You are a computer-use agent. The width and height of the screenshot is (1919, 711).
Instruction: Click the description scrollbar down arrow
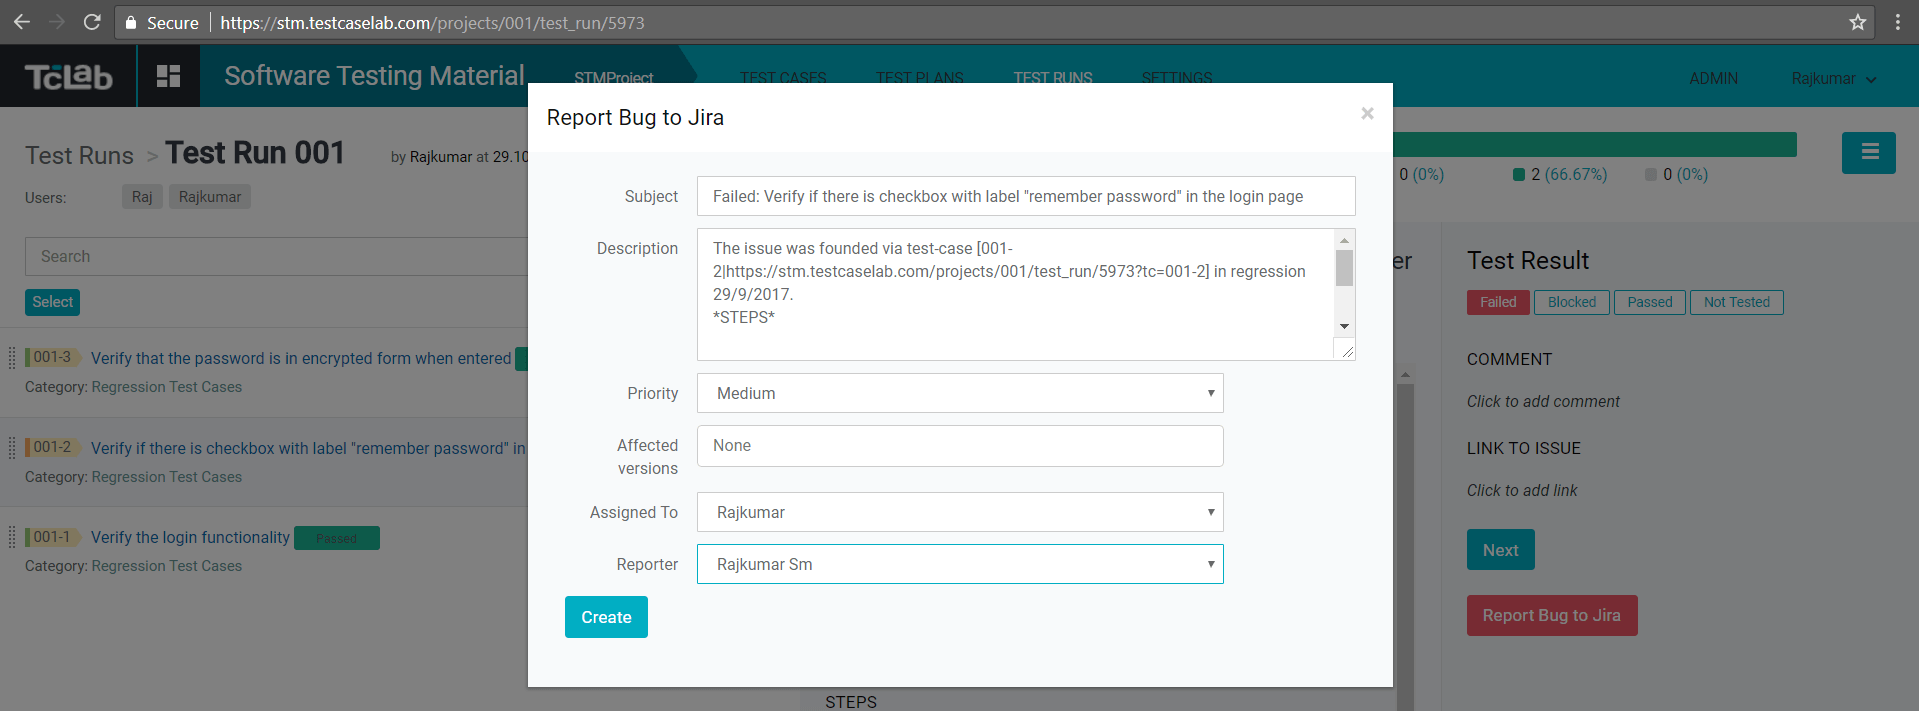[1344, 326]
